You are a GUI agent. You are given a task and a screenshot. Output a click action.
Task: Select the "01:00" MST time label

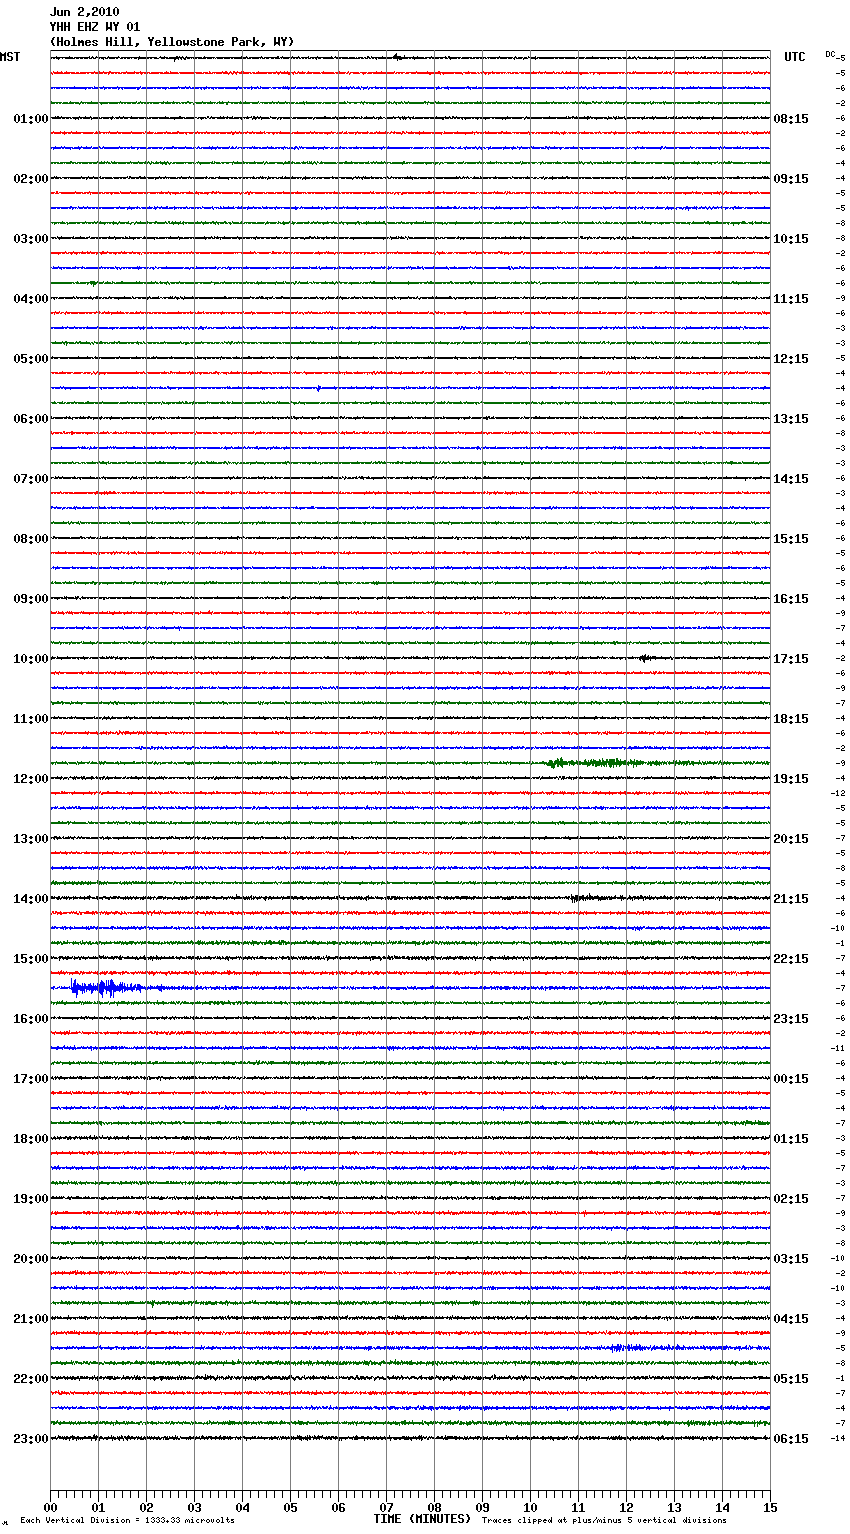coord(31,119)
